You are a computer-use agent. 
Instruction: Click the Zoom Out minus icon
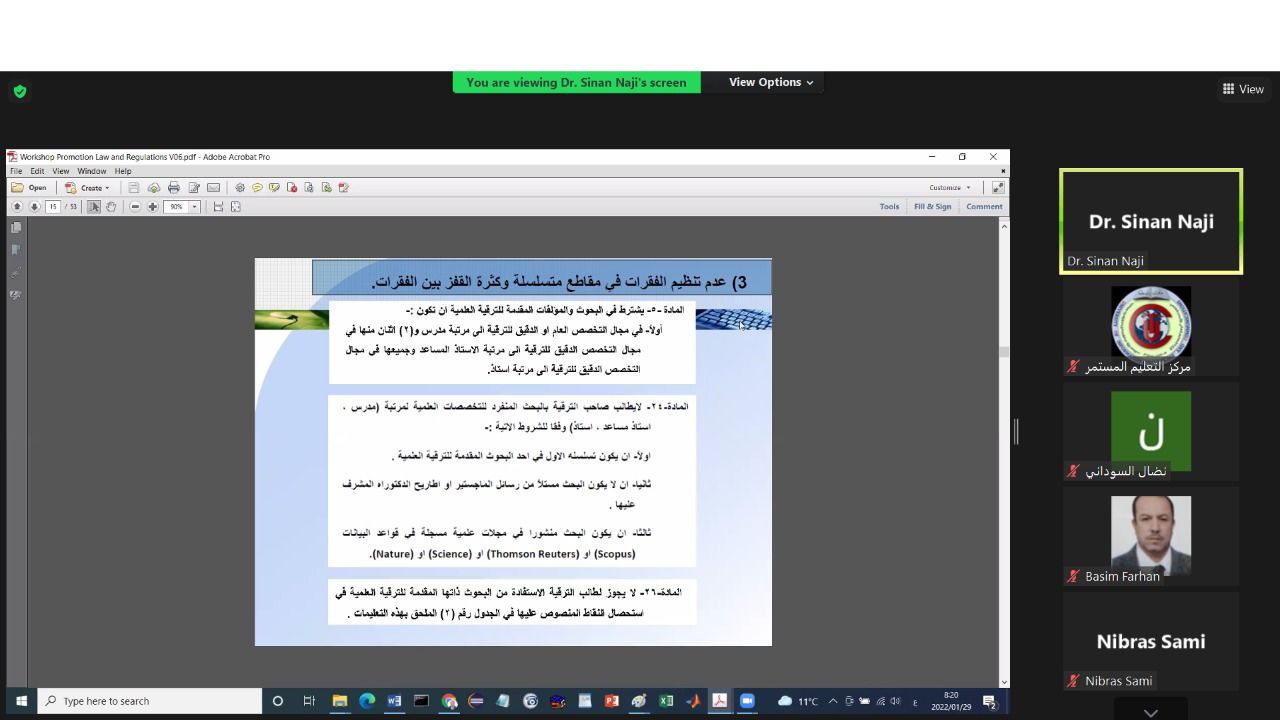(135, 207)
